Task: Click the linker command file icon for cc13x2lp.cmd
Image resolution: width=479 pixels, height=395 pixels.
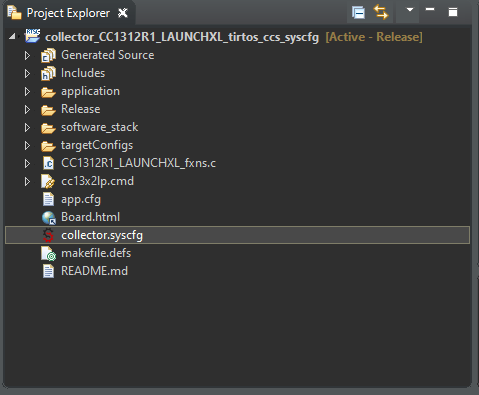Action: [x=48, y=181]
